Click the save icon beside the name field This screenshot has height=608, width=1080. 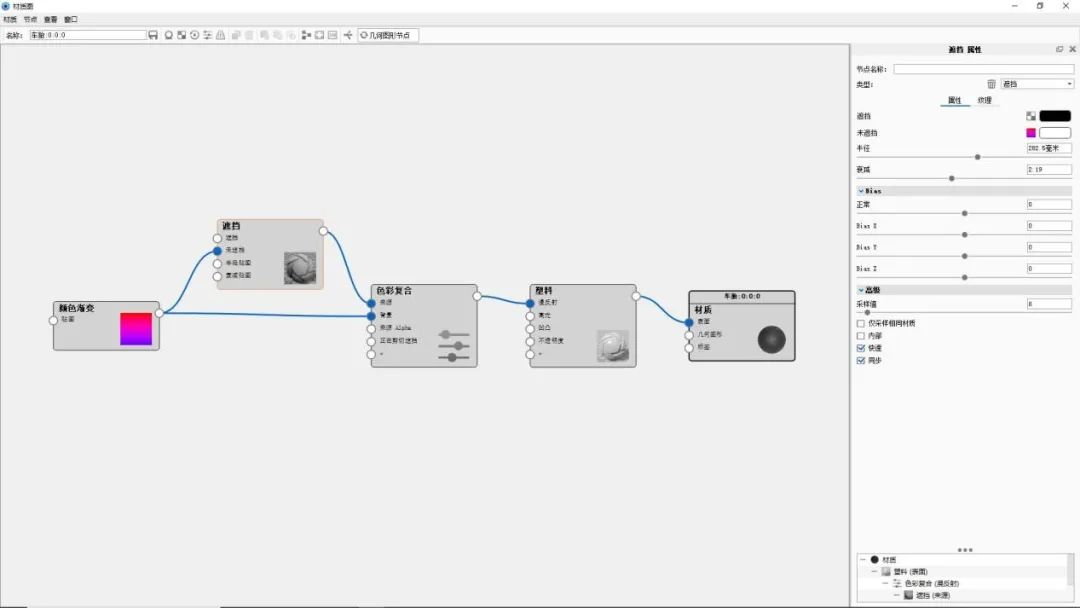[153, 35]
